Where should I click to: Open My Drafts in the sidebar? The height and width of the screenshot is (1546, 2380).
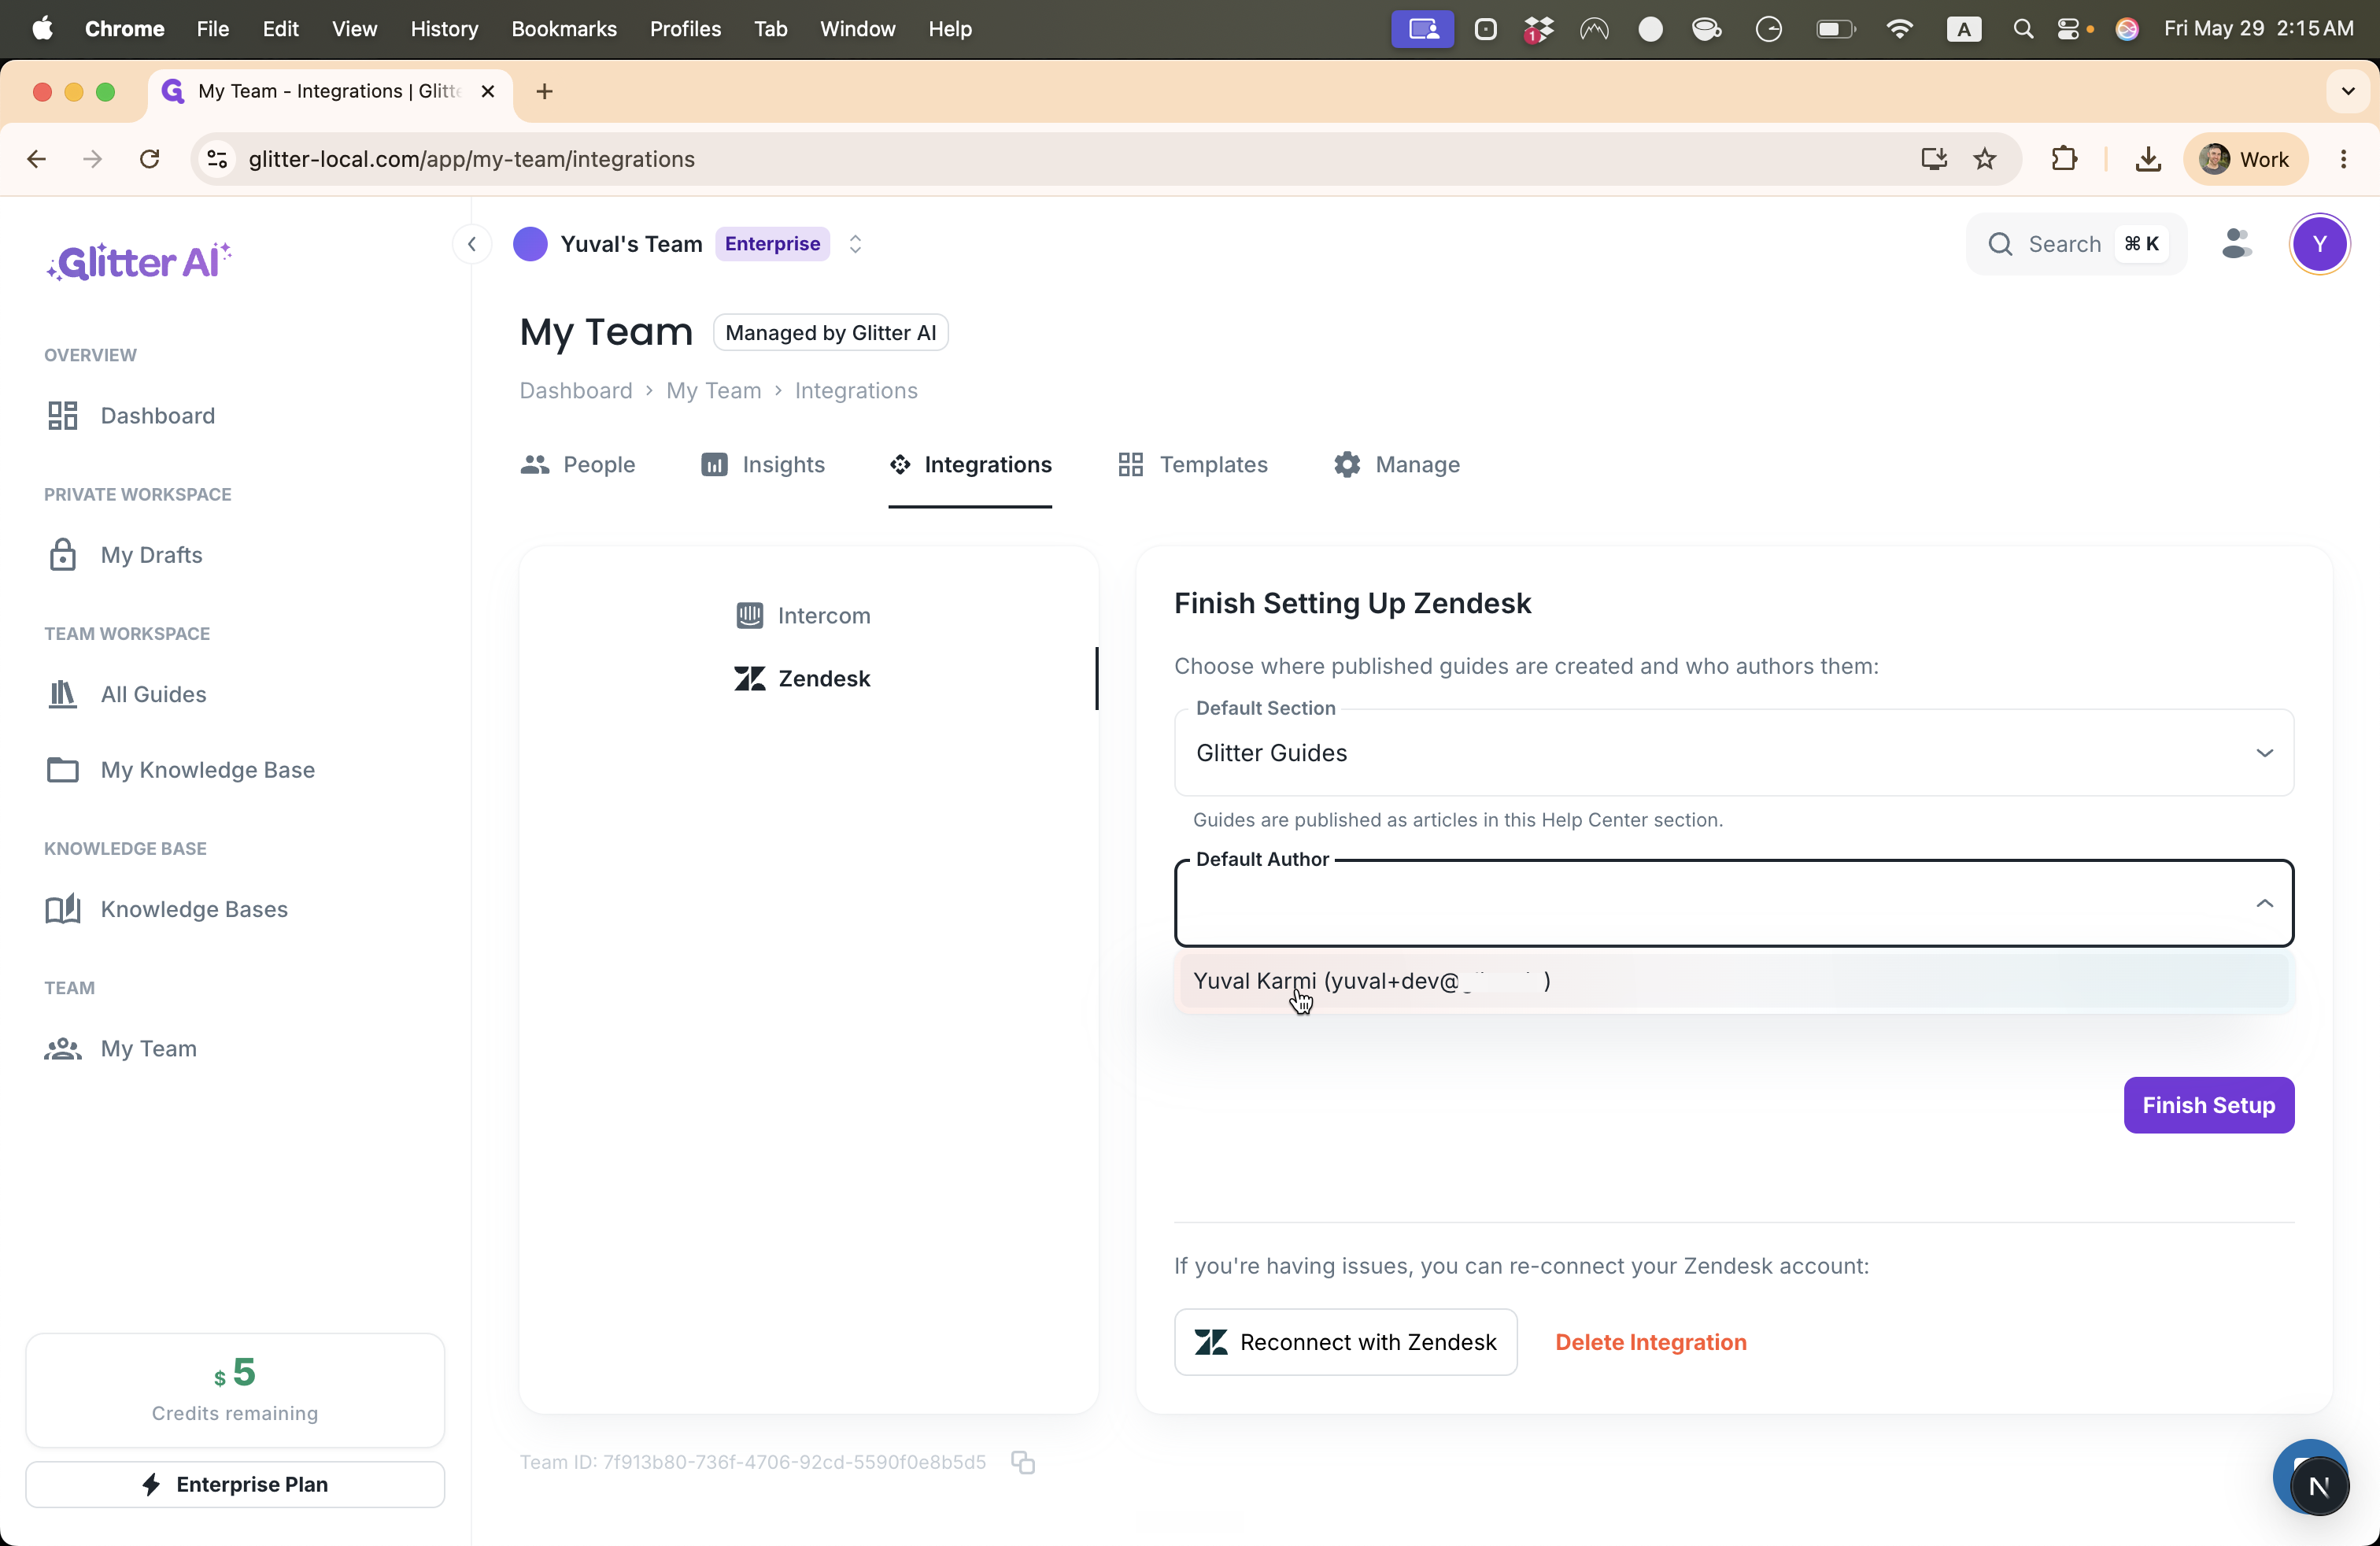[x=124, y=555]
